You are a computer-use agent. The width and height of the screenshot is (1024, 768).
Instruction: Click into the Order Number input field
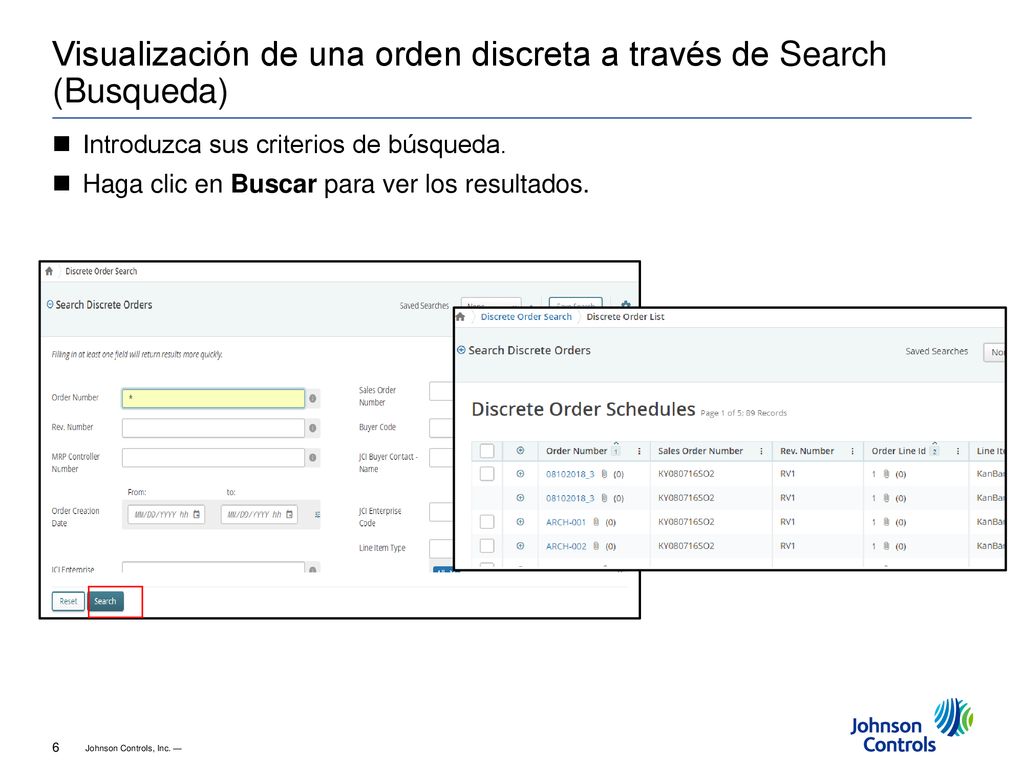213,398
